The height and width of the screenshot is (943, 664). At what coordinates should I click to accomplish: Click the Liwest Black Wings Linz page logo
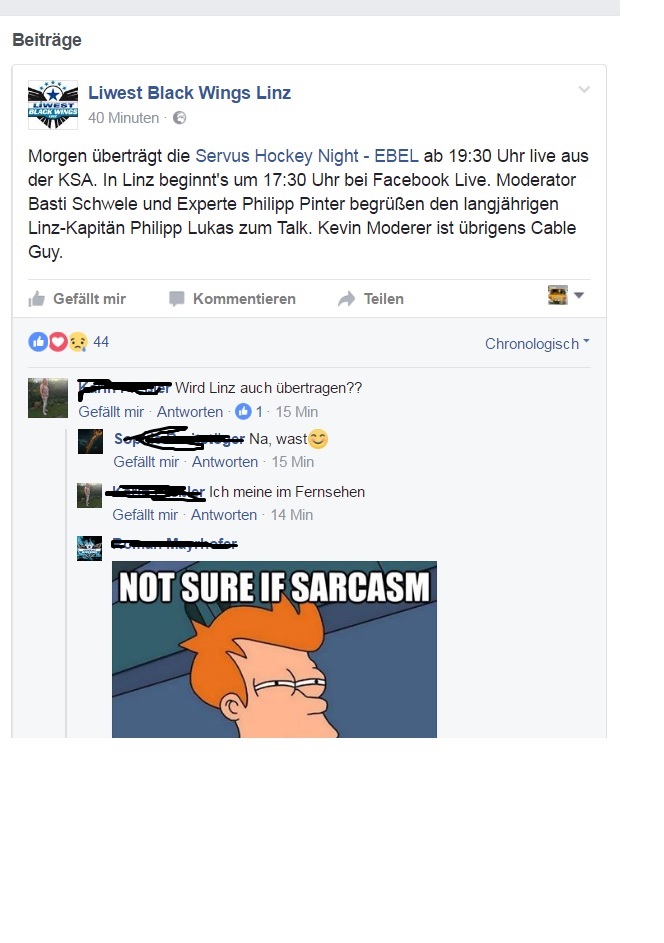coord(53,105)
